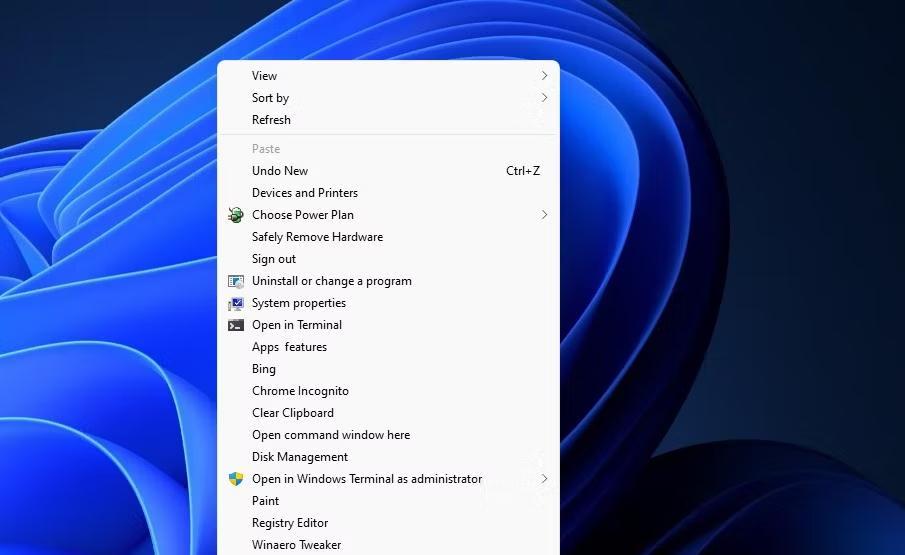
Task: Expand the Sort by submenu arrow
Action: (x=544, y=98)
